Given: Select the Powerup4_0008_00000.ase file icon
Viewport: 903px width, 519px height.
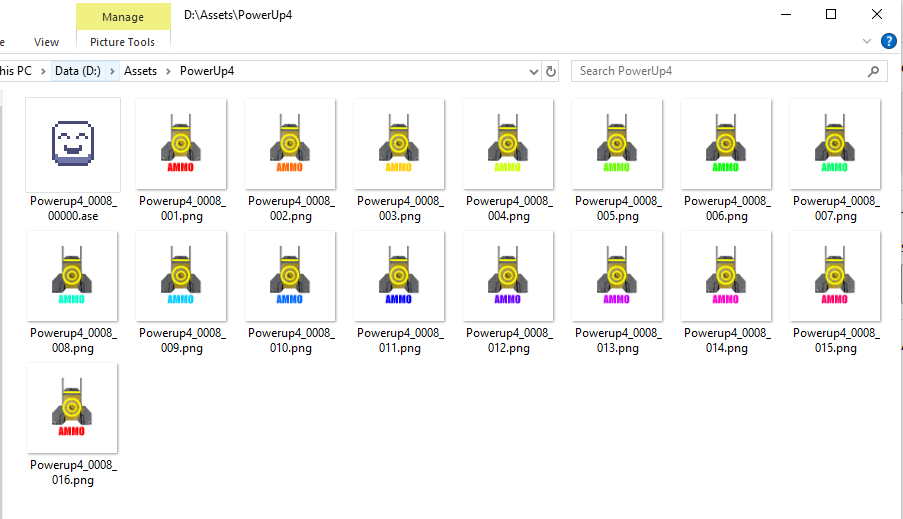Looking at the screenshot, I should coord(73,144).
